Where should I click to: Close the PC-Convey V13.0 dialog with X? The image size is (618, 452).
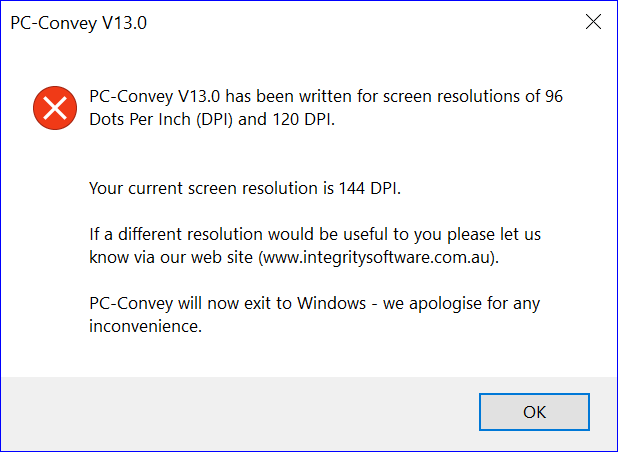click(593, 22)
